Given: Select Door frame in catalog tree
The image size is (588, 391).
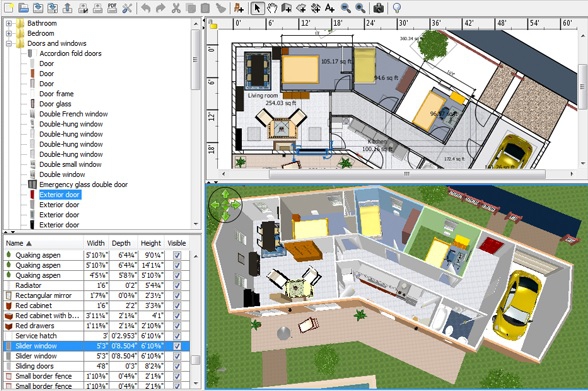Looking at the screenshot, I should pos(56,94).
